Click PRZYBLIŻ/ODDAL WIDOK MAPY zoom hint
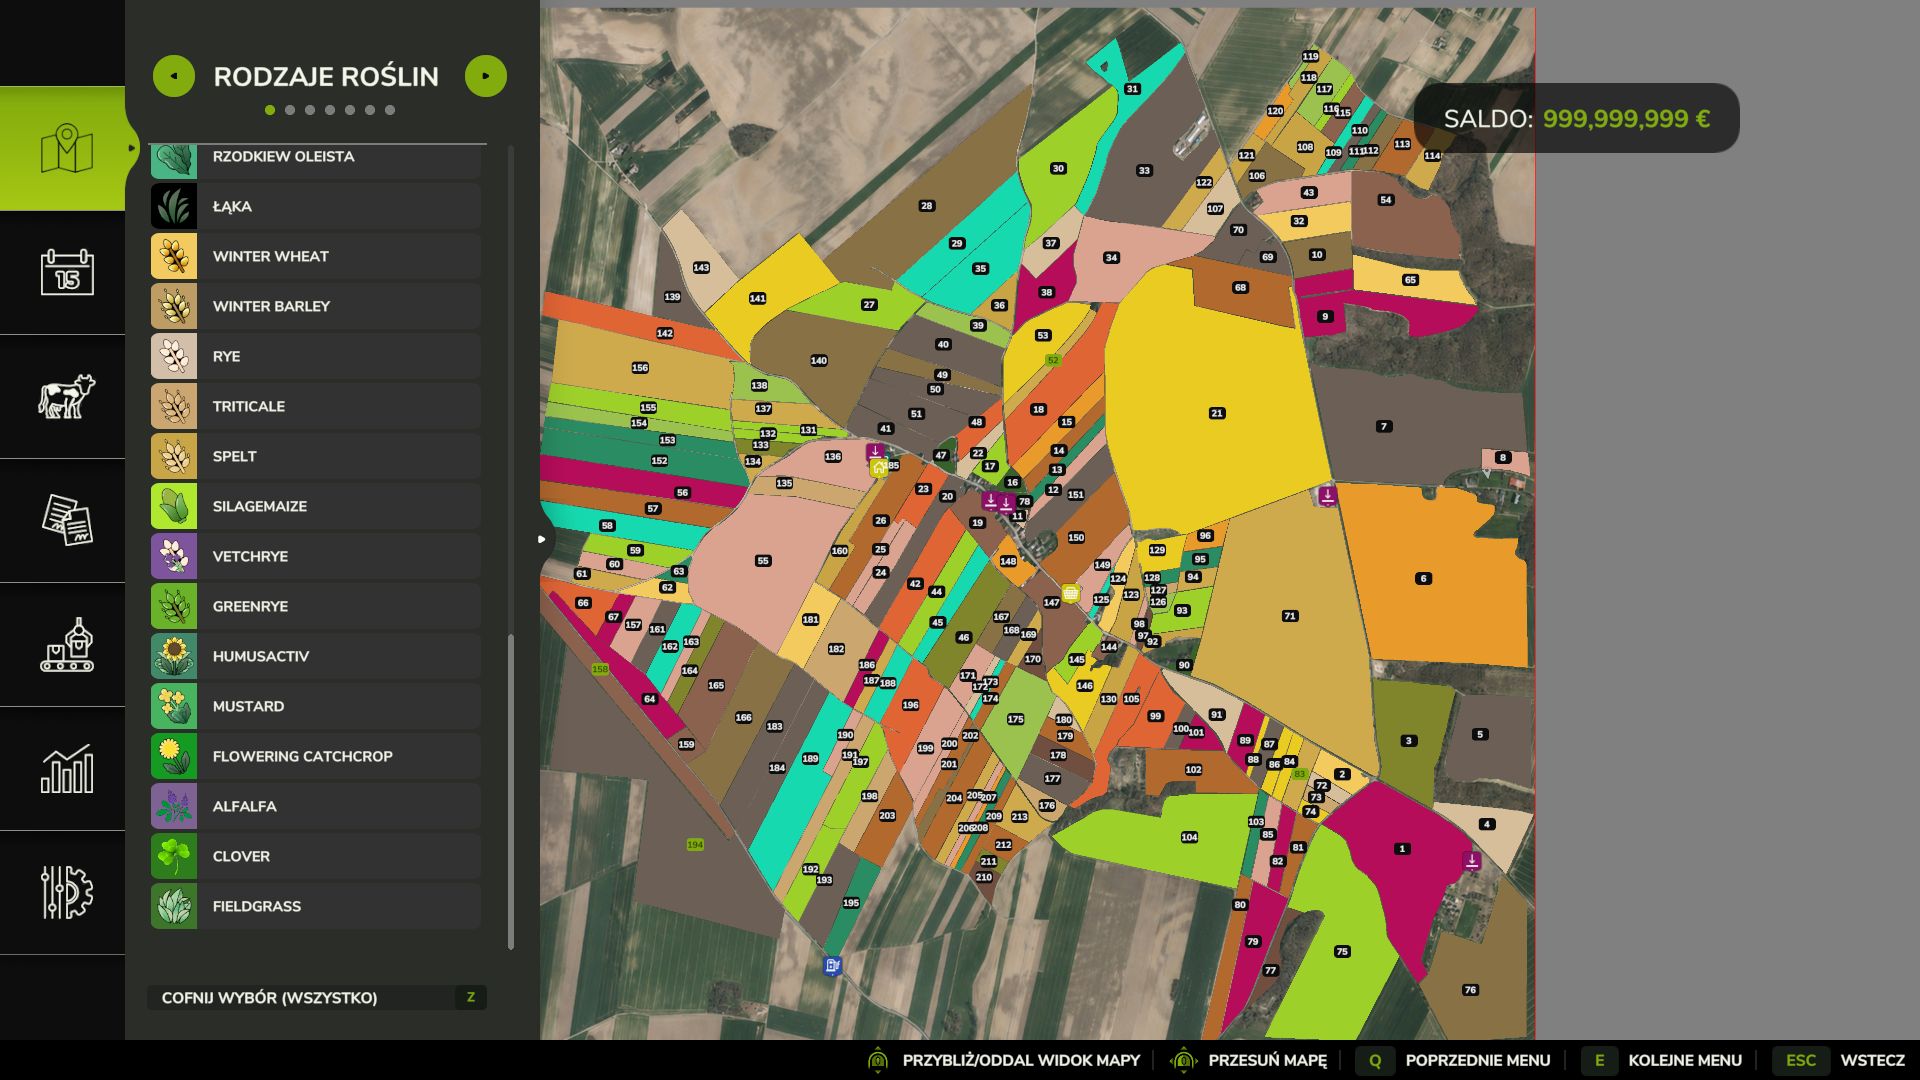The width and height of the screenshot is (1920, 1080). point(1003,1060)
